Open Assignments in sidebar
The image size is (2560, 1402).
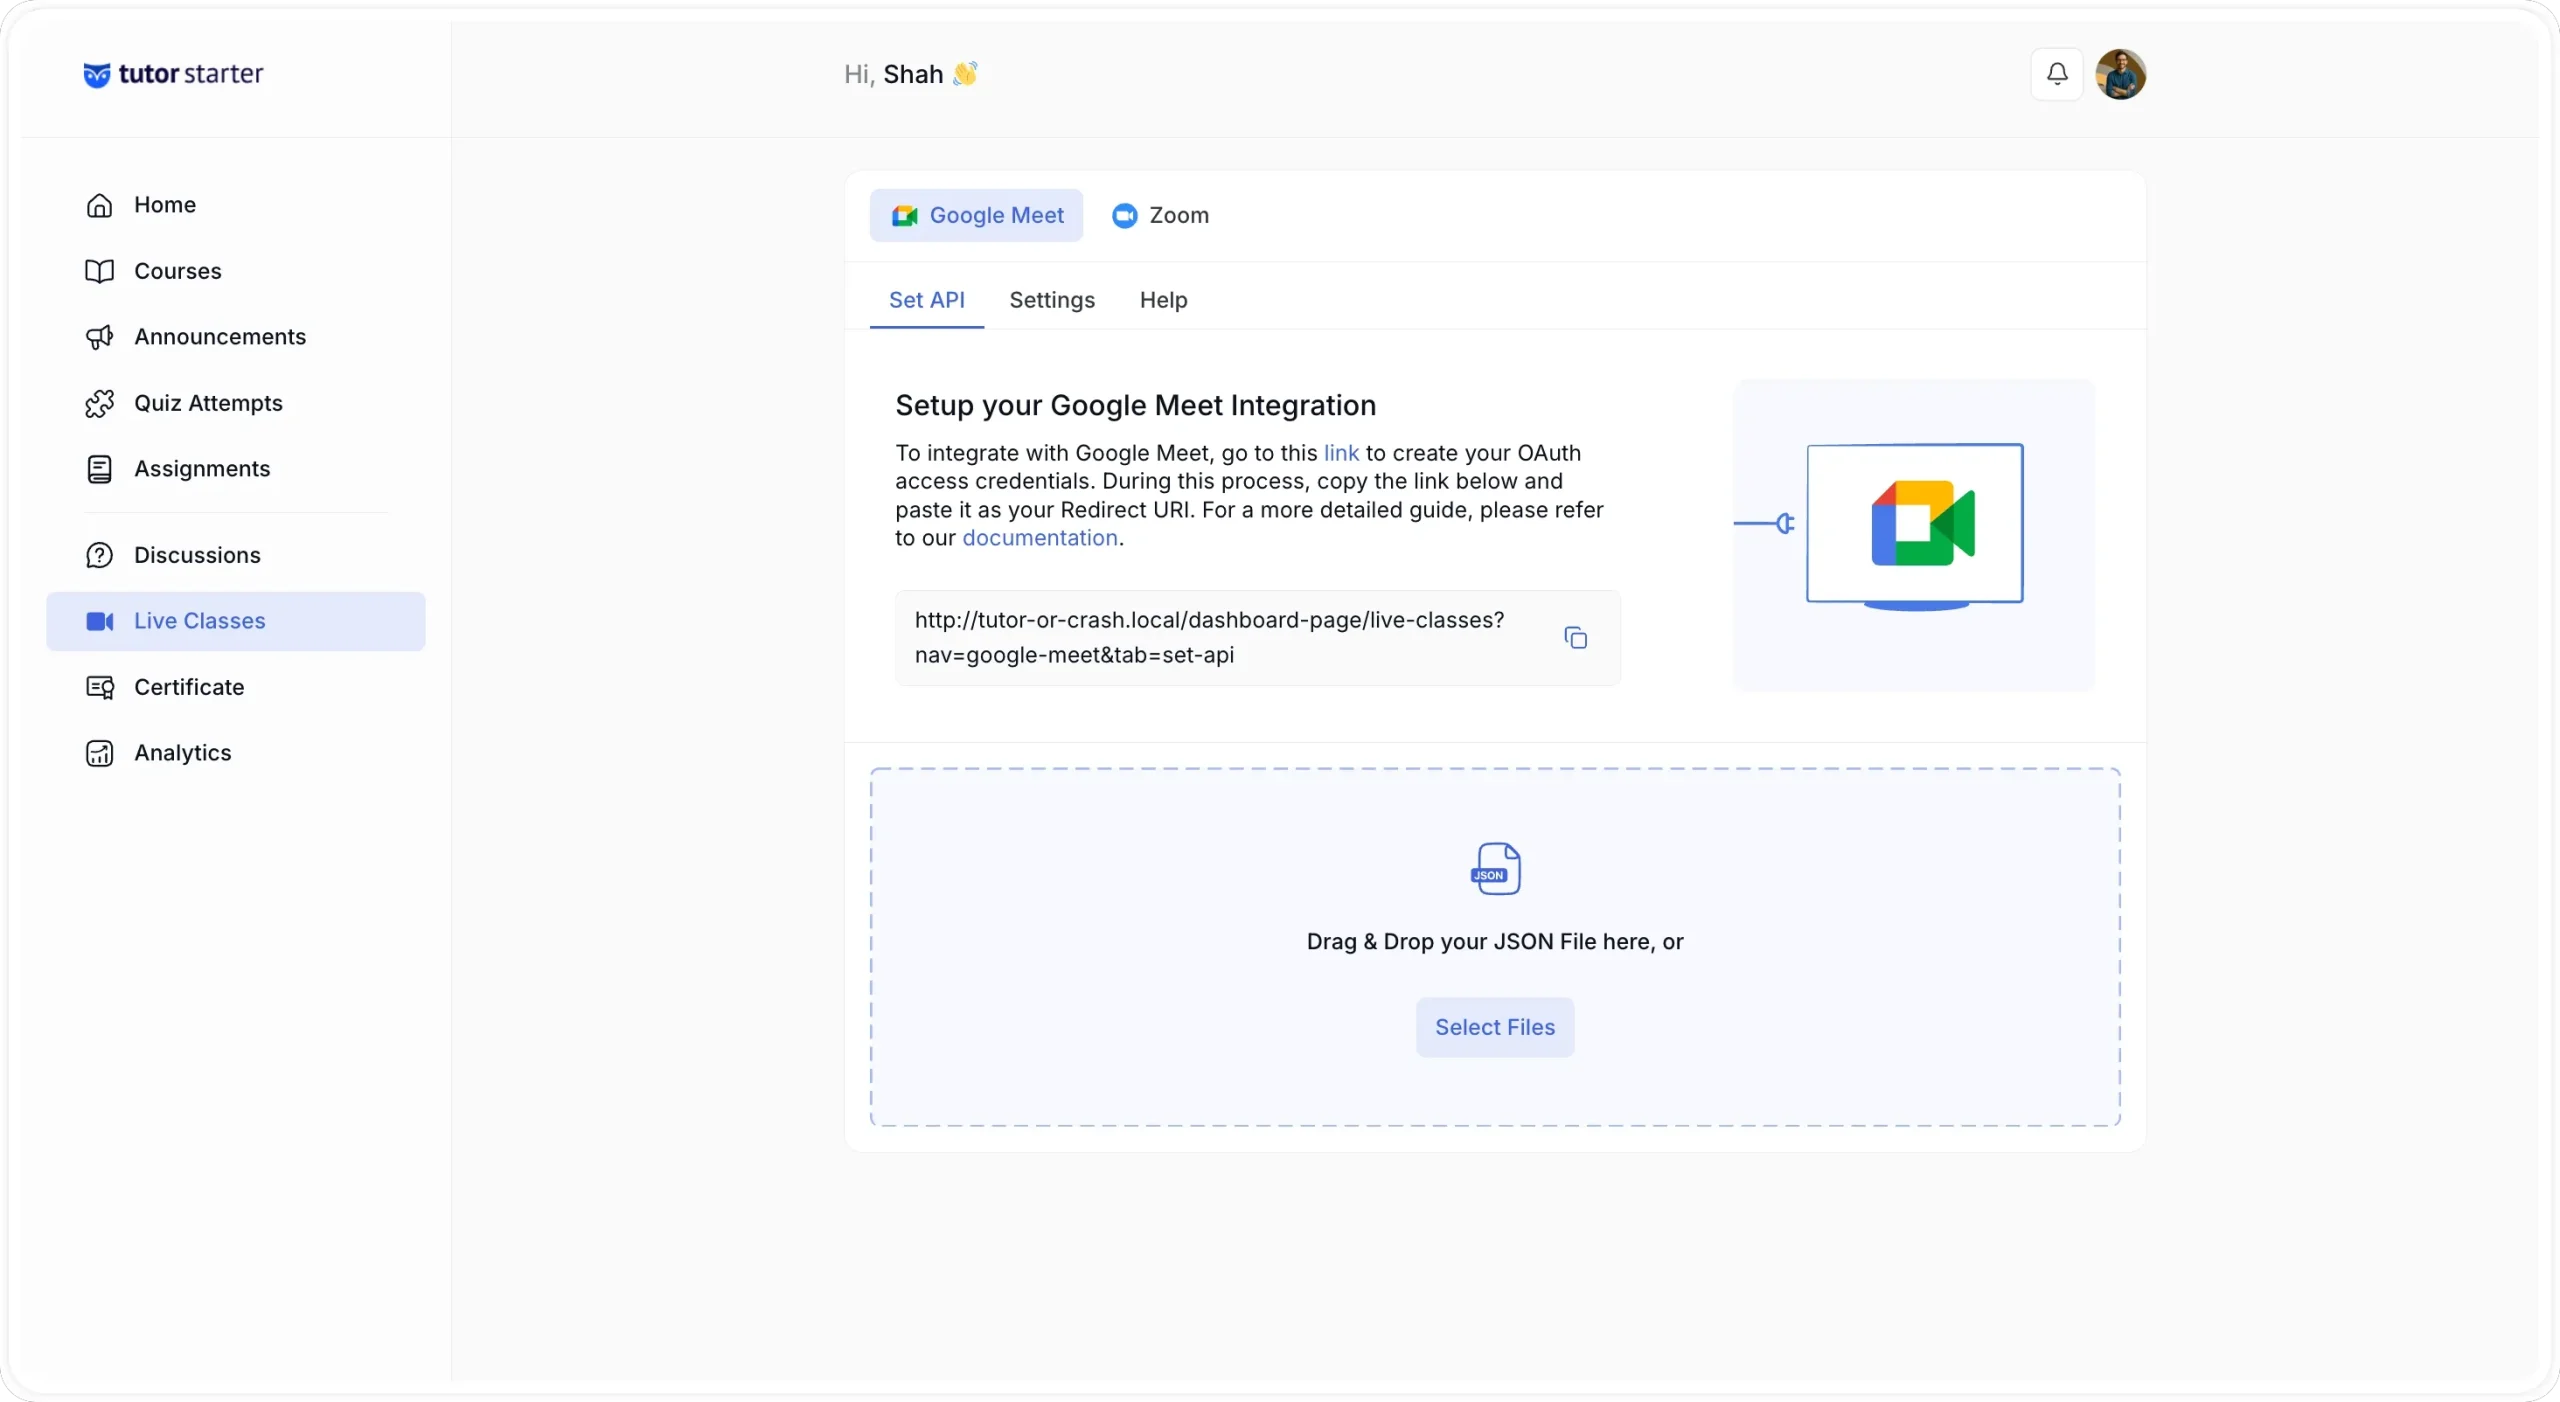click(x=236, y=469)
